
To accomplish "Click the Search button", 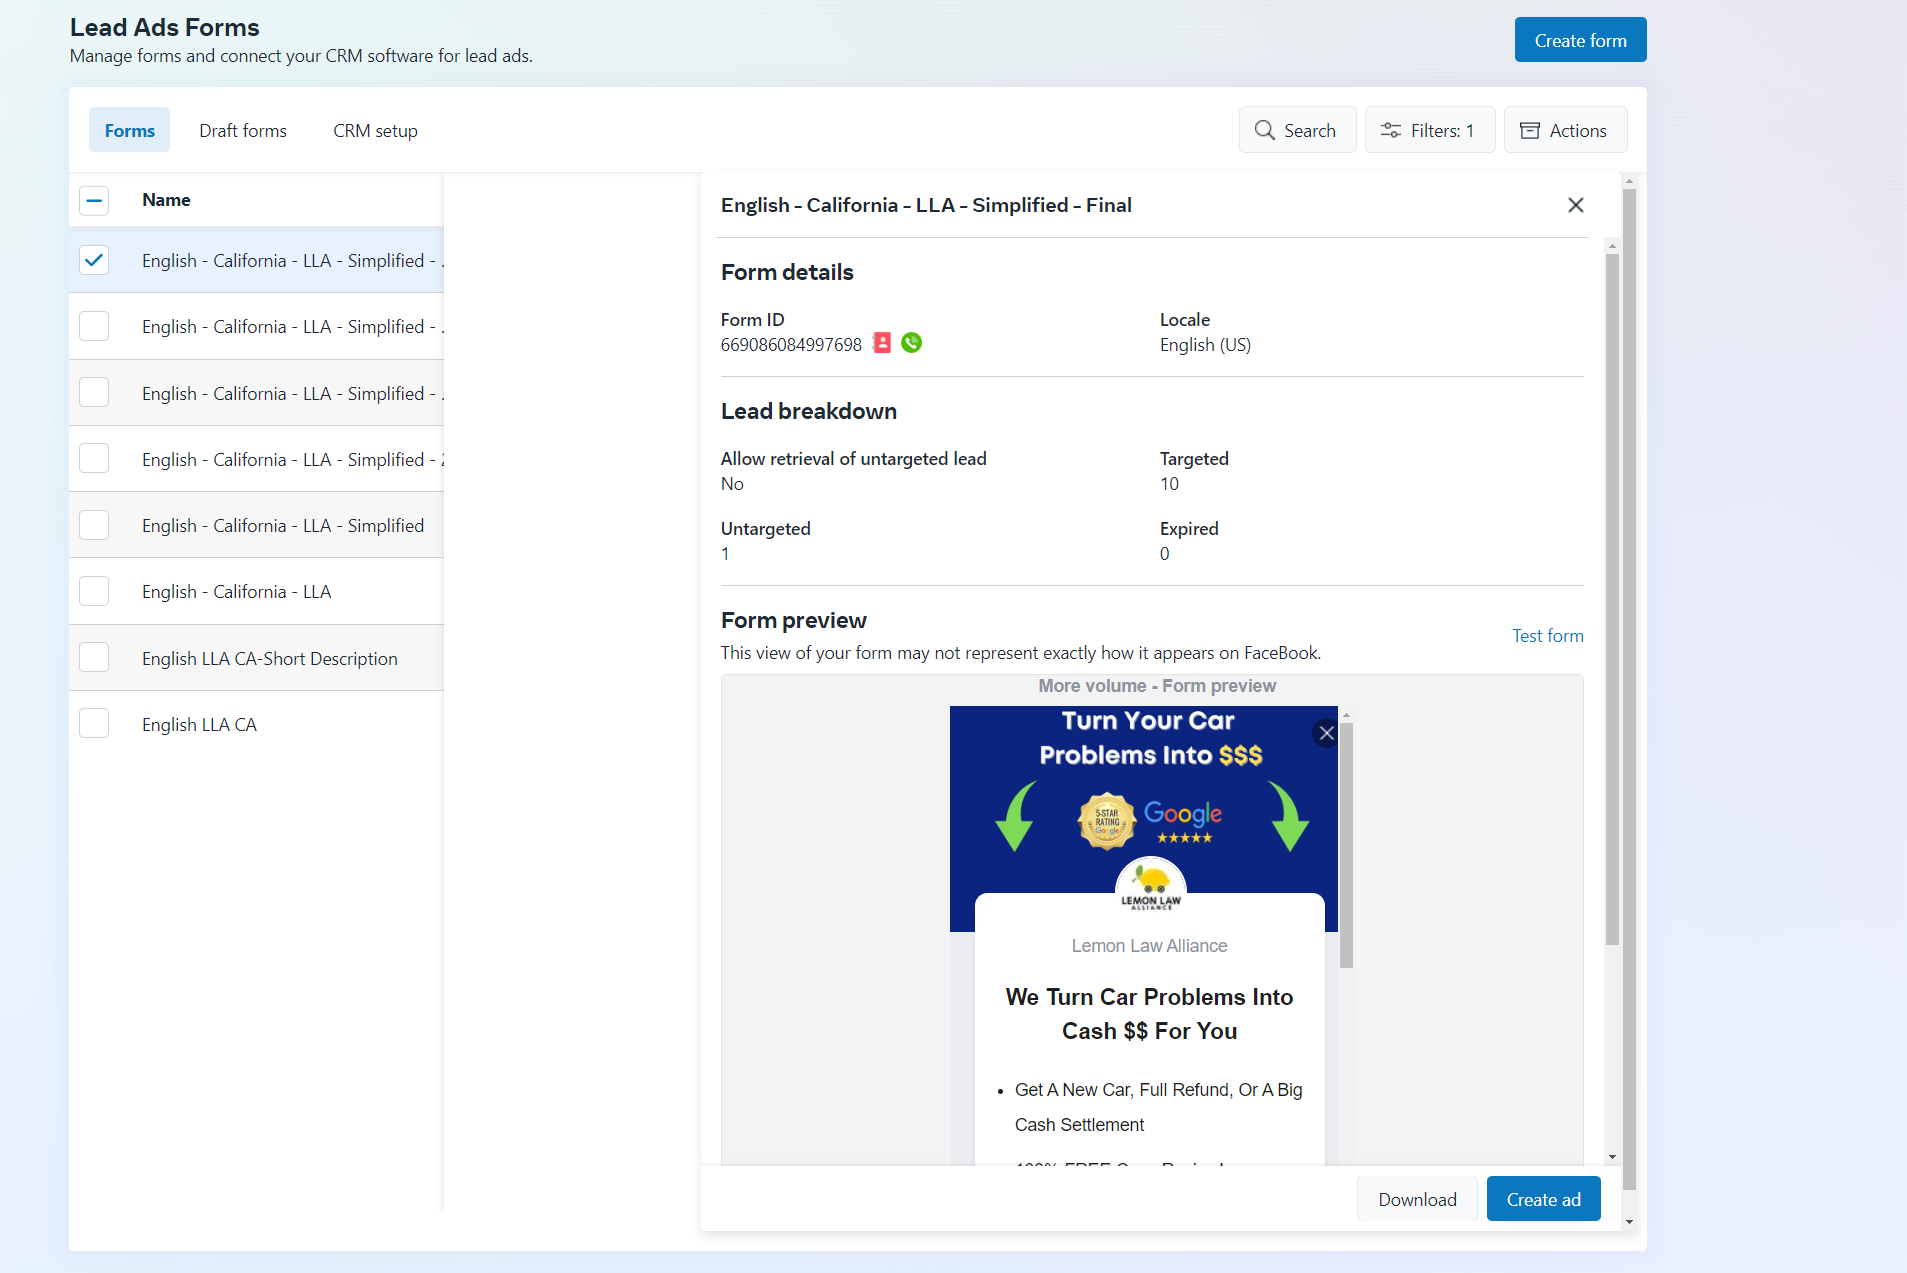I will [1297, 130].
